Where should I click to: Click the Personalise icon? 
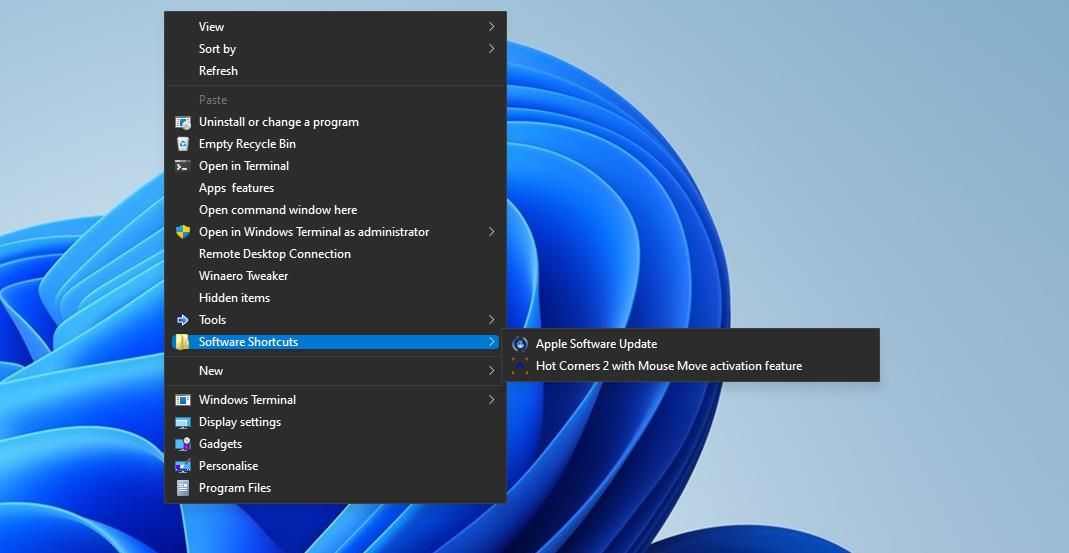click(x=182, y=466)
